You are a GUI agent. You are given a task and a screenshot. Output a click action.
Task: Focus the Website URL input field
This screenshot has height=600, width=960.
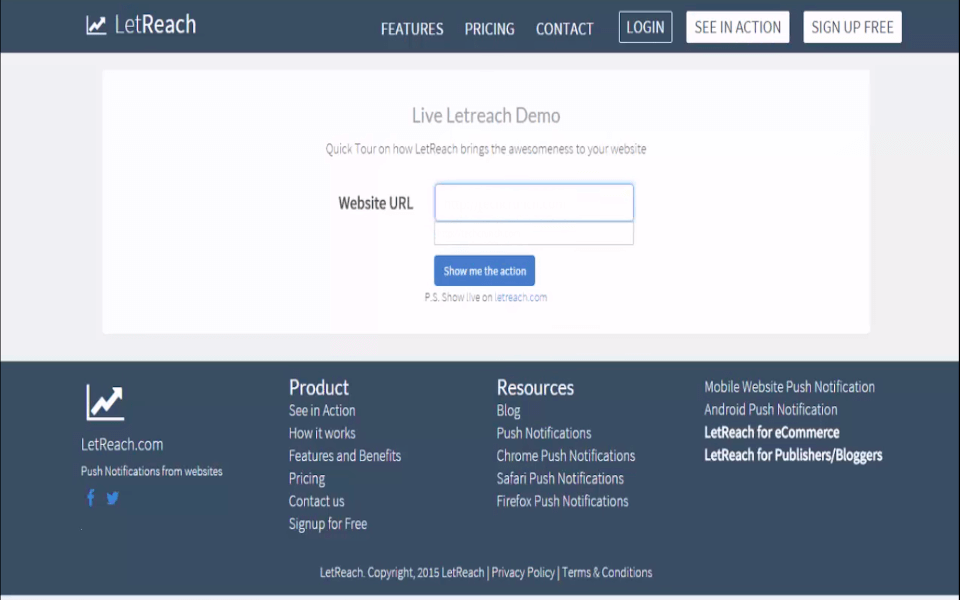534,203
